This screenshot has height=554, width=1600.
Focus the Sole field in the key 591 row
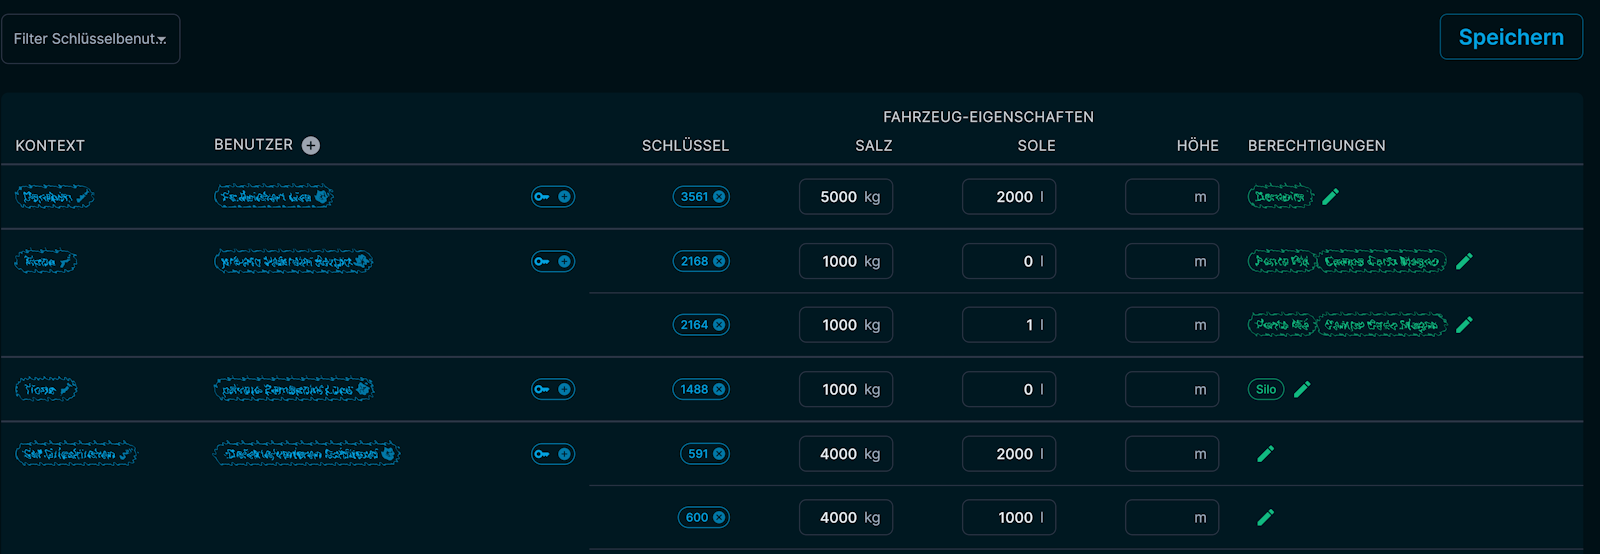point(1008,454)
